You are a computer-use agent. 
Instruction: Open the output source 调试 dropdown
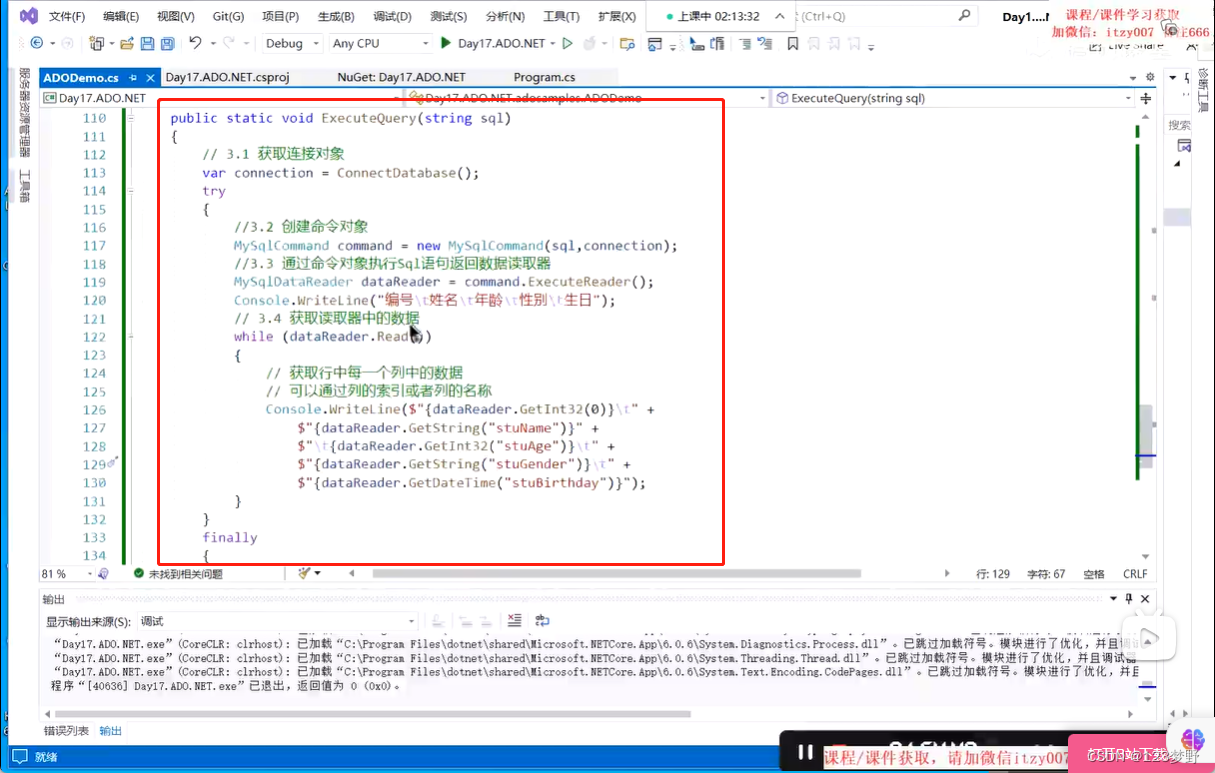pyautogui.click(x=277, y=621)
